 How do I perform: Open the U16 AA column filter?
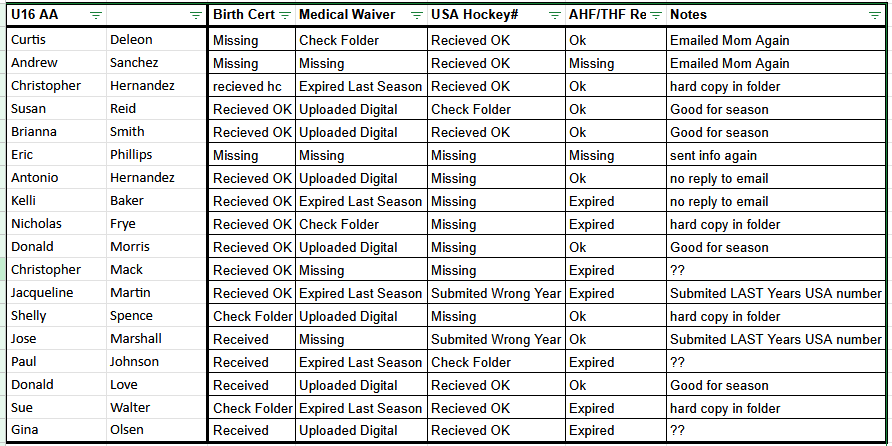[x=95, y=15]
